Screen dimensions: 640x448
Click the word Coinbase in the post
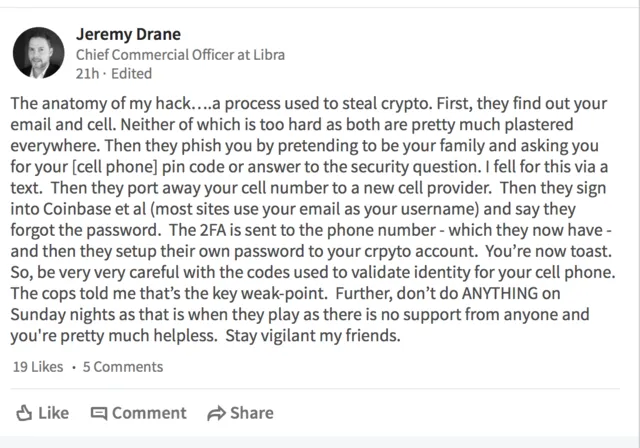77,209
